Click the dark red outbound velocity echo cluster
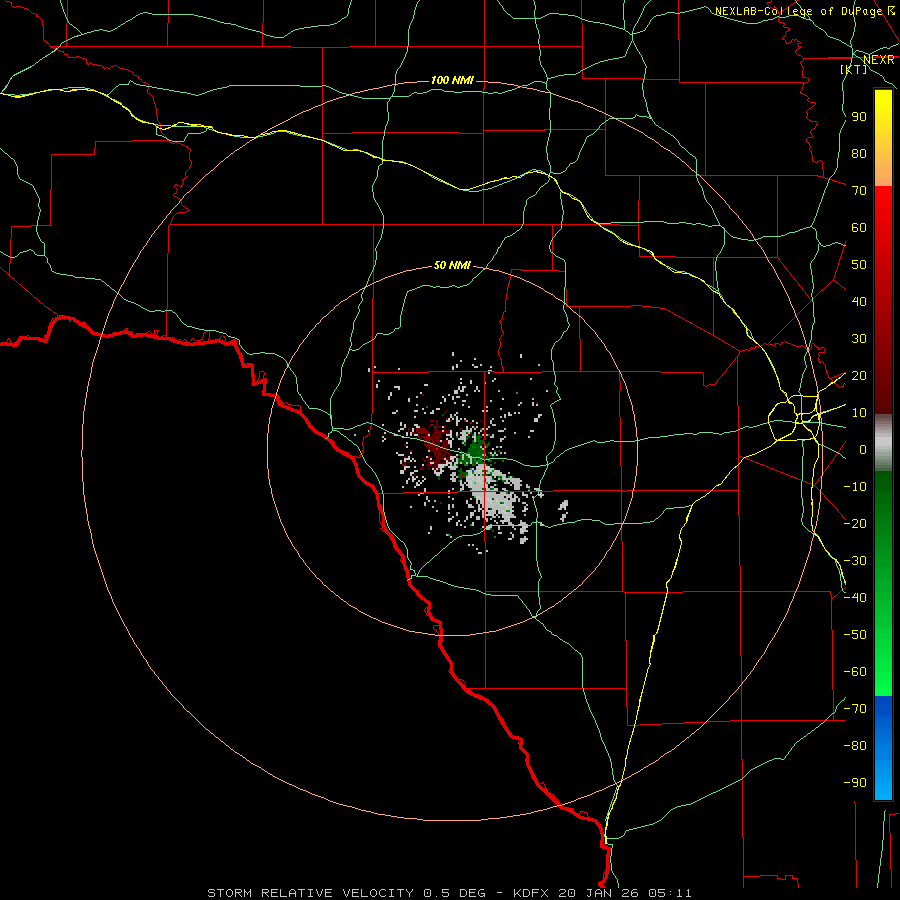Viewport: 900px width, 900px height. pos(435,445)
